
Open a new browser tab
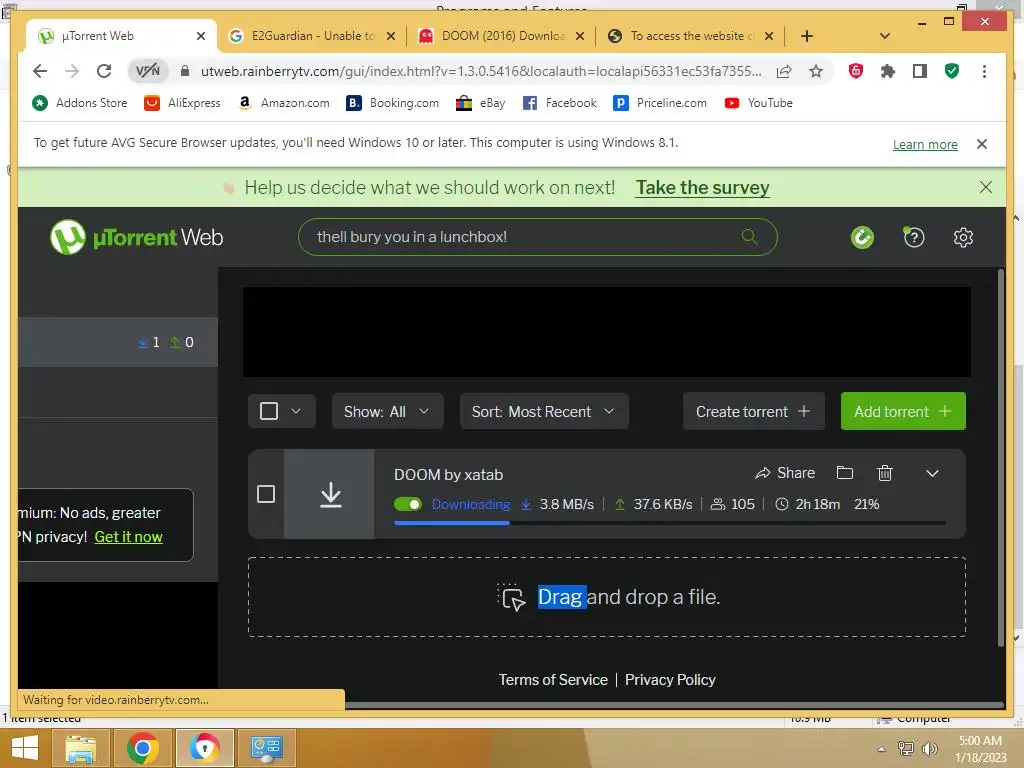(x=807, y=36)
